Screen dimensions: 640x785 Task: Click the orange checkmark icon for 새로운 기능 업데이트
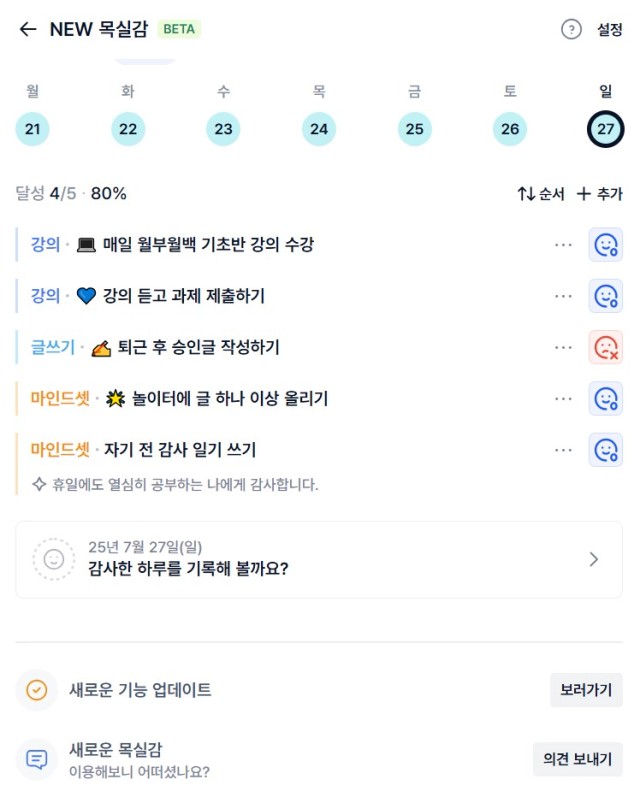click(37, 690)
